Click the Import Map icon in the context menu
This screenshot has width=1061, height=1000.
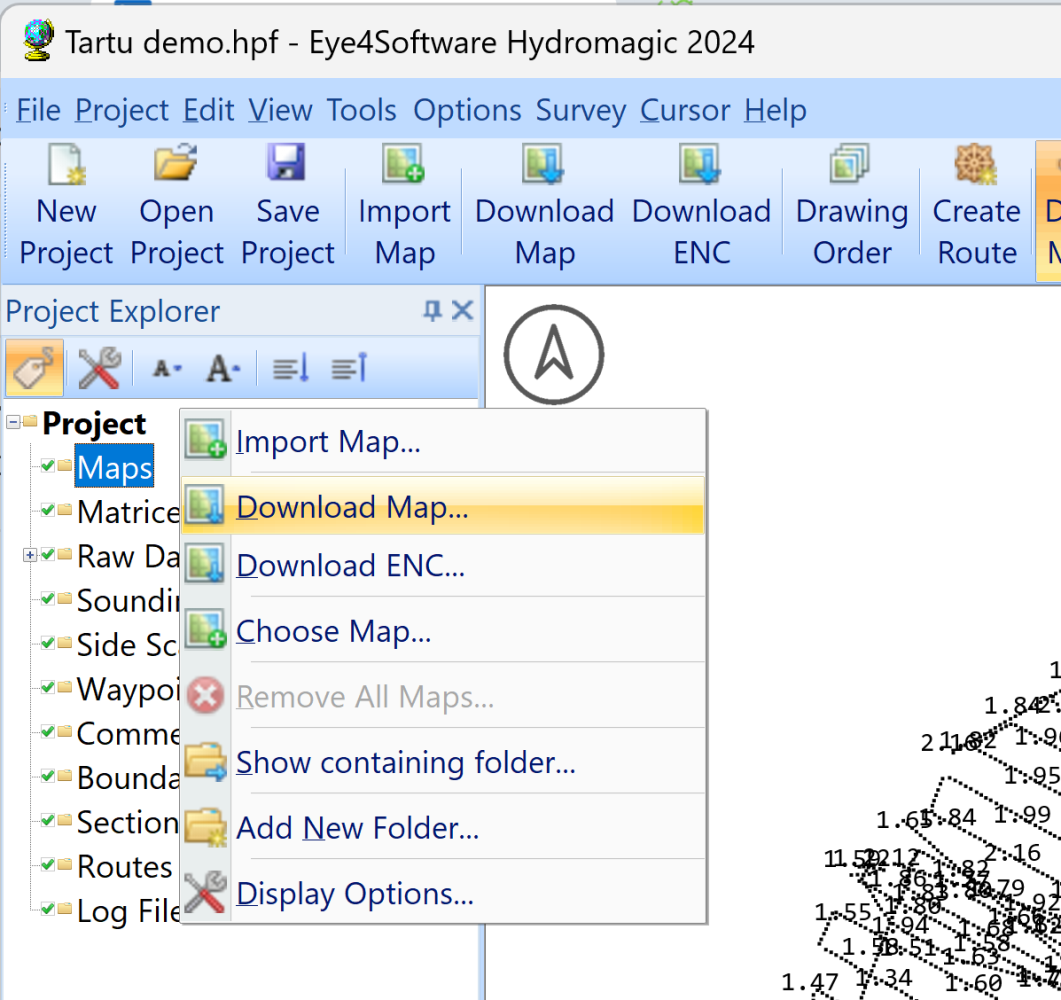coord(206,440)
